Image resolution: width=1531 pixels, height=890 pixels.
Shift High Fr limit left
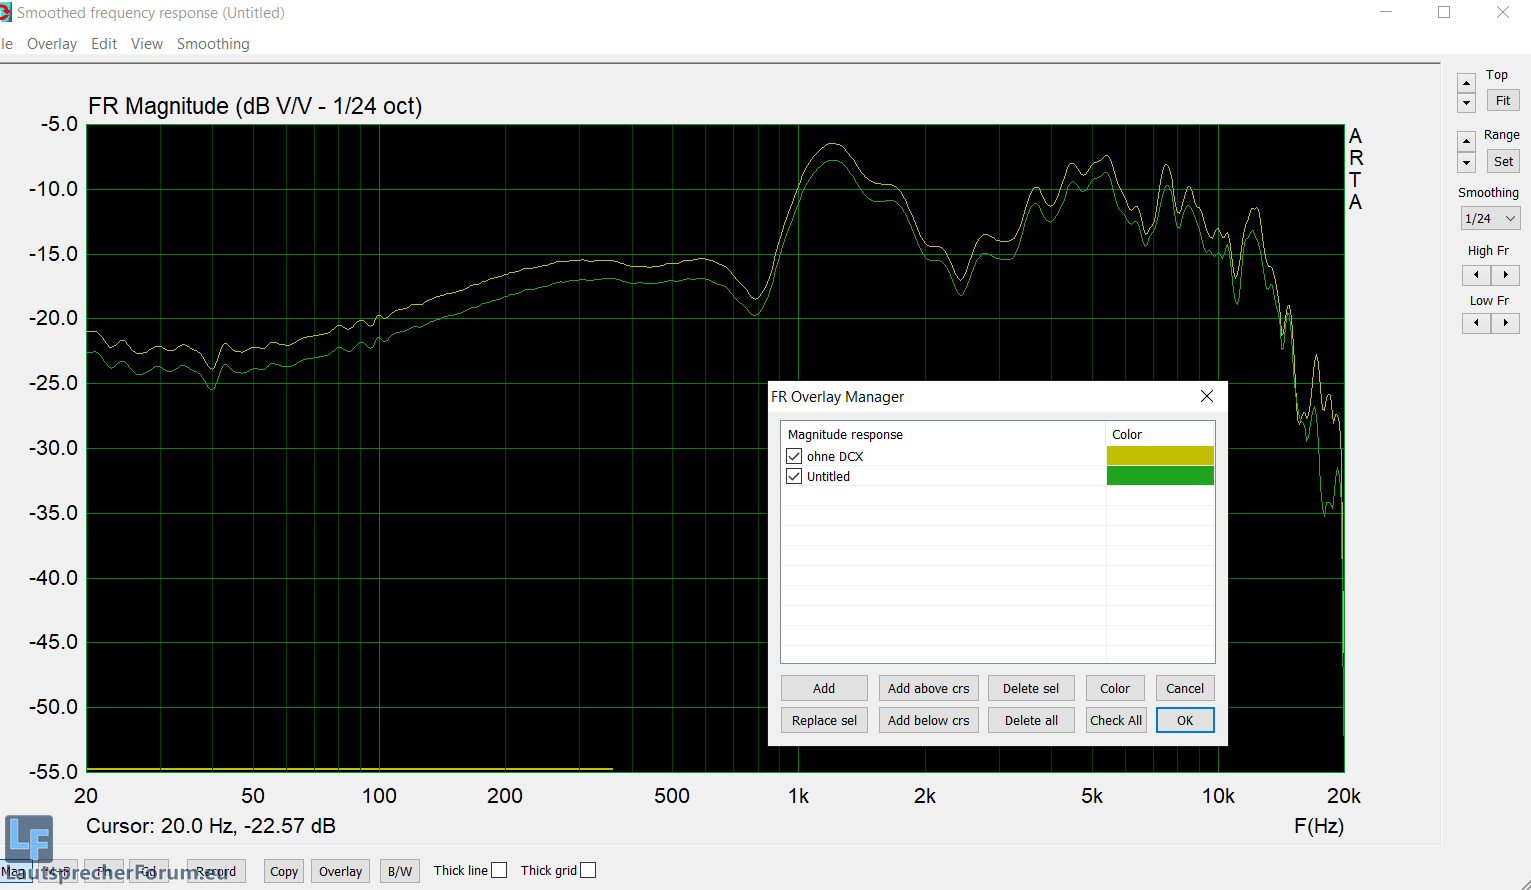click(x=1476, y=275)
